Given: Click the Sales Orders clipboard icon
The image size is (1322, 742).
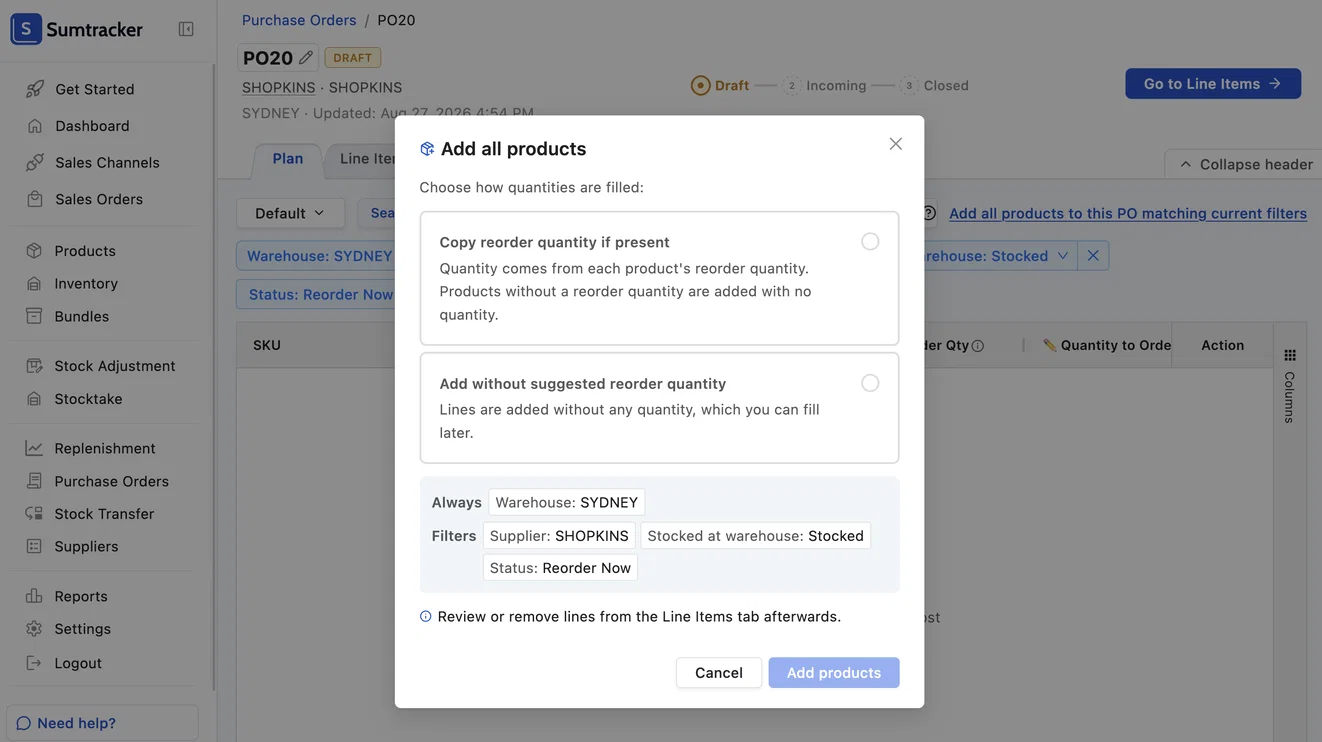Looking at the screenshot, I should pos(35,199).
